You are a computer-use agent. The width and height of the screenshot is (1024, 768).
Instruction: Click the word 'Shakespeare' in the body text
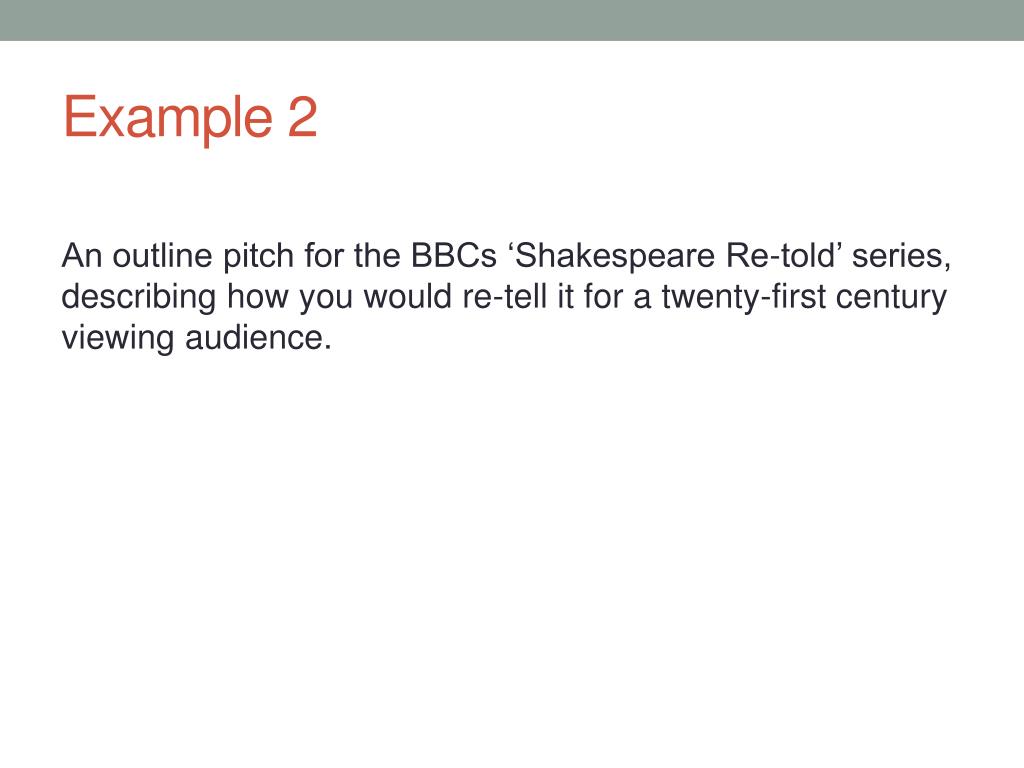pos(615,257)
